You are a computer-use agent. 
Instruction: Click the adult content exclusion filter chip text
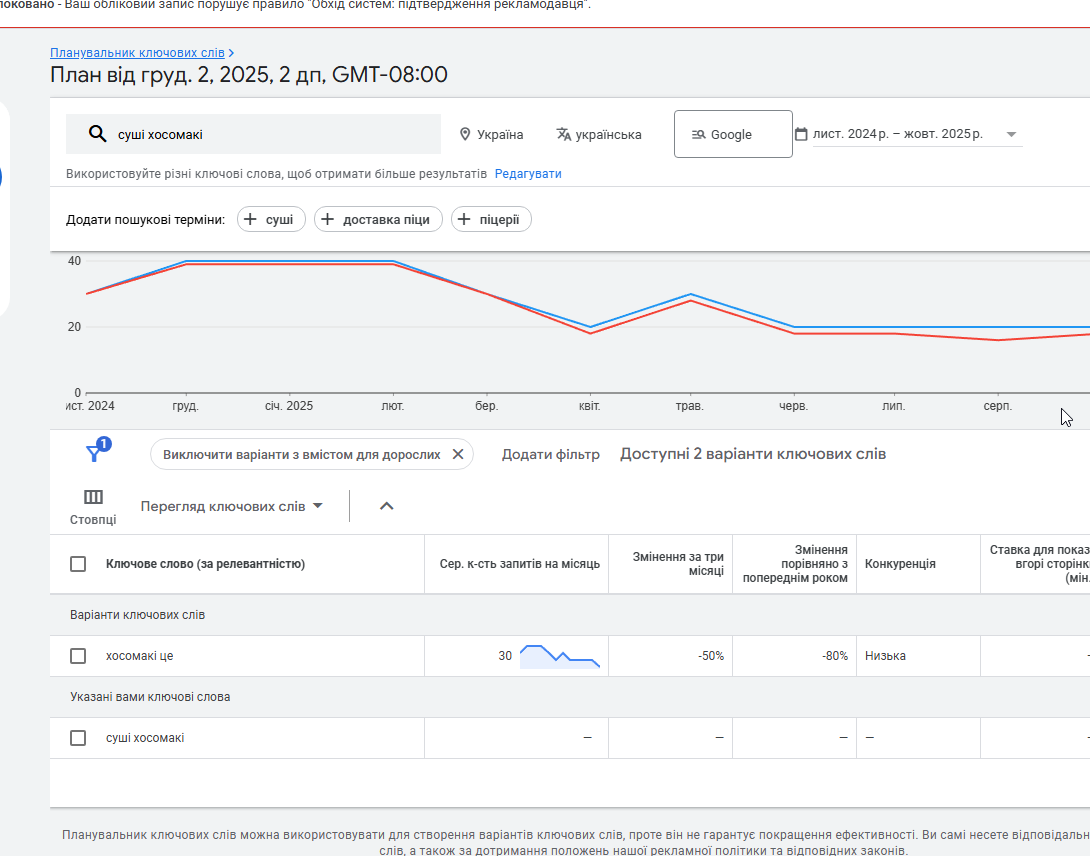pos(302,454)
